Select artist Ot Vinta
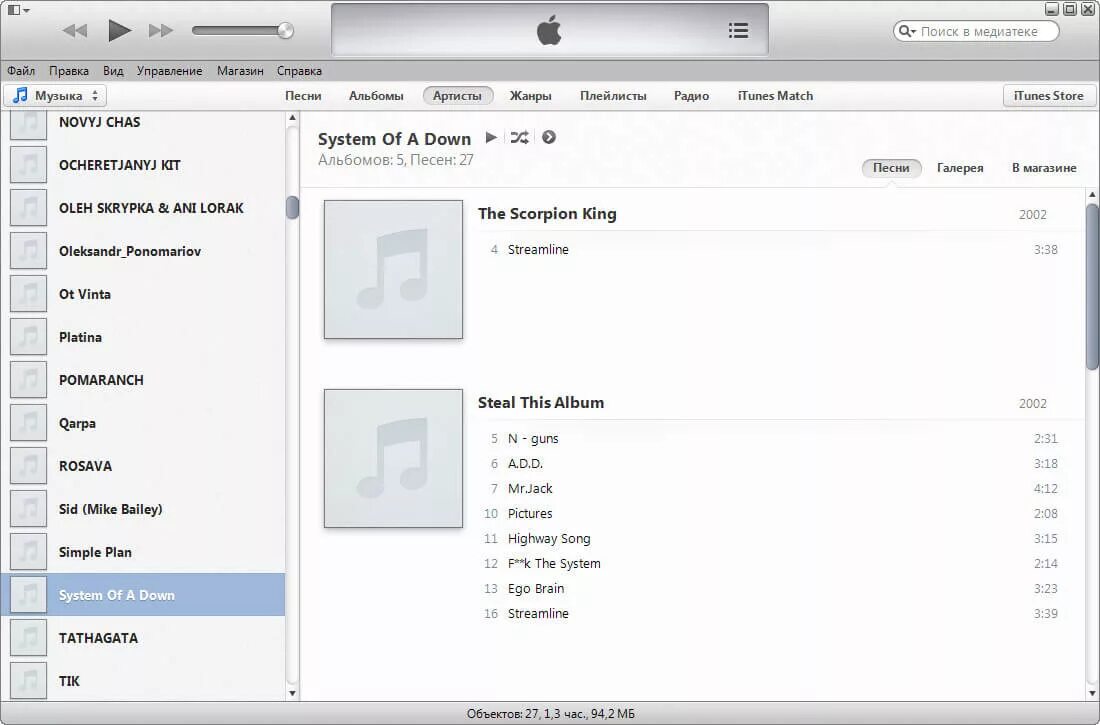 pos(143,294)
